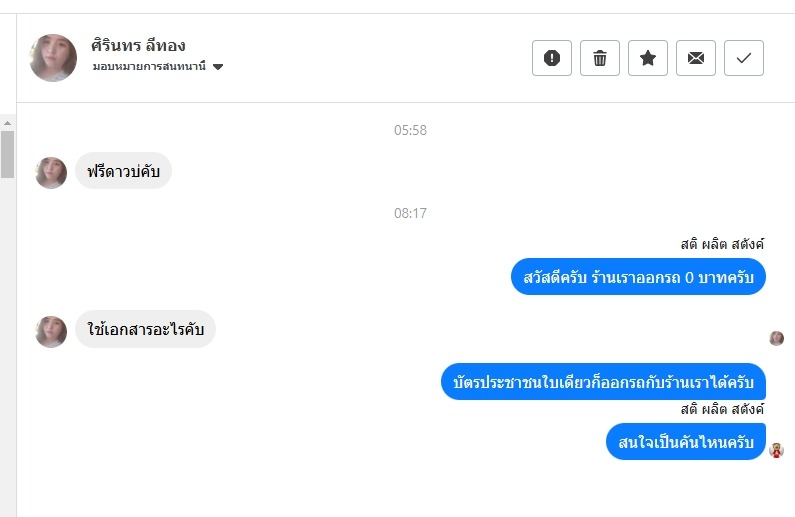Click the scrollbar up arrow

point(7,123)
